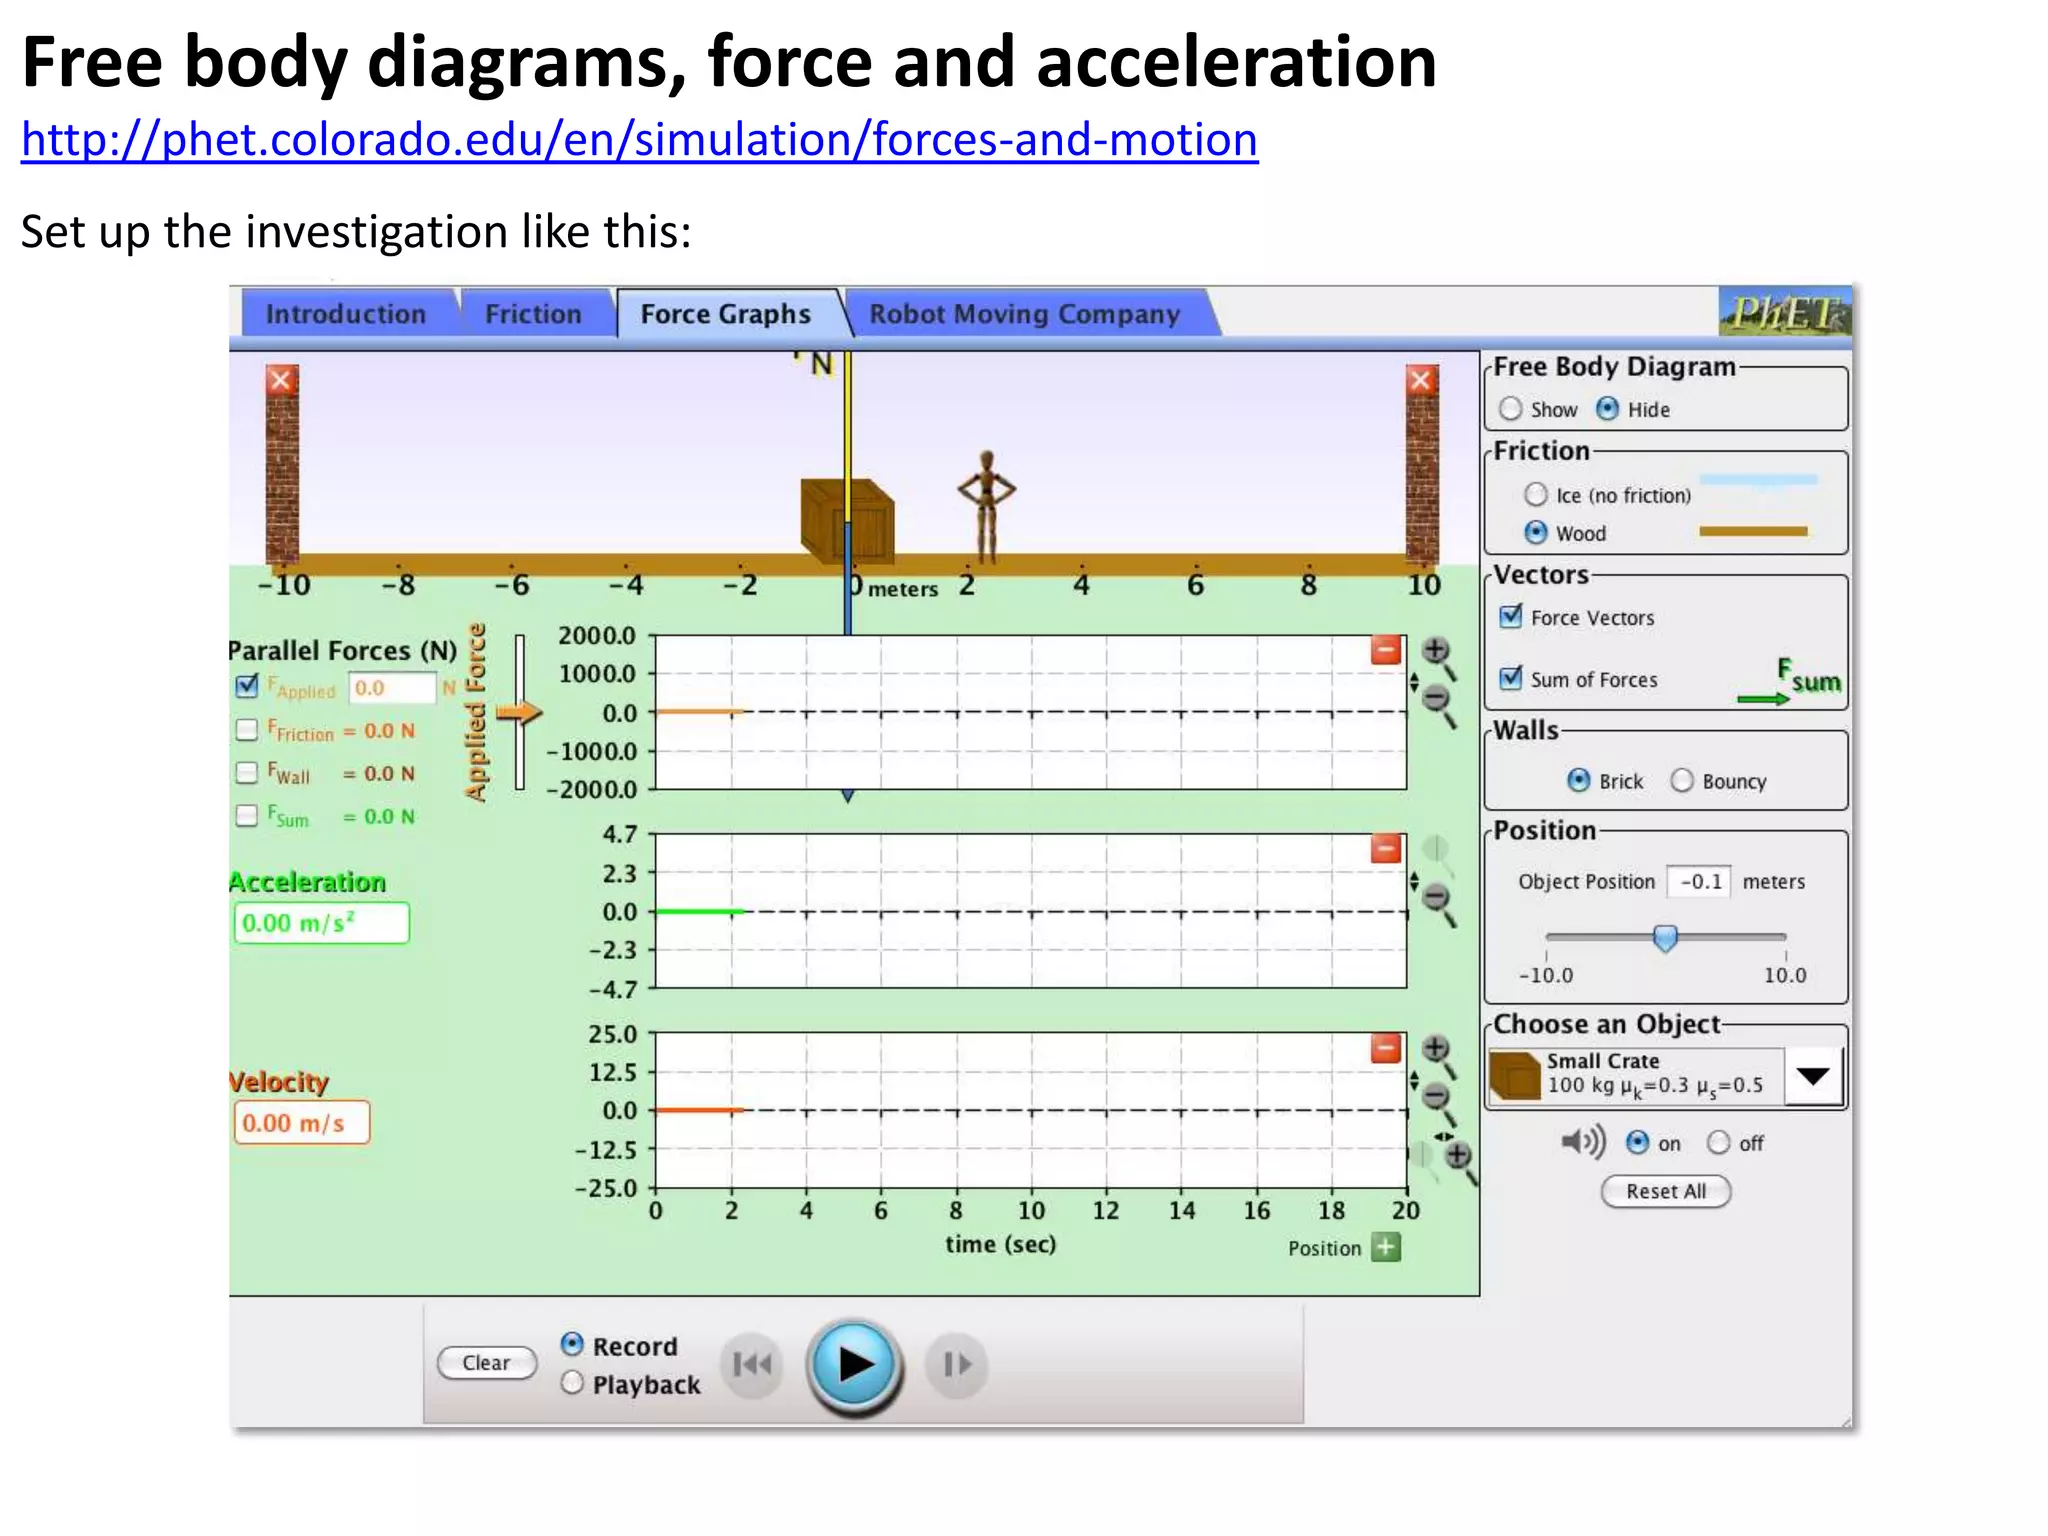Screen dimensions: 2048x1536
Task: Toggle the F Wall checkbox
Action: (247, 773)
